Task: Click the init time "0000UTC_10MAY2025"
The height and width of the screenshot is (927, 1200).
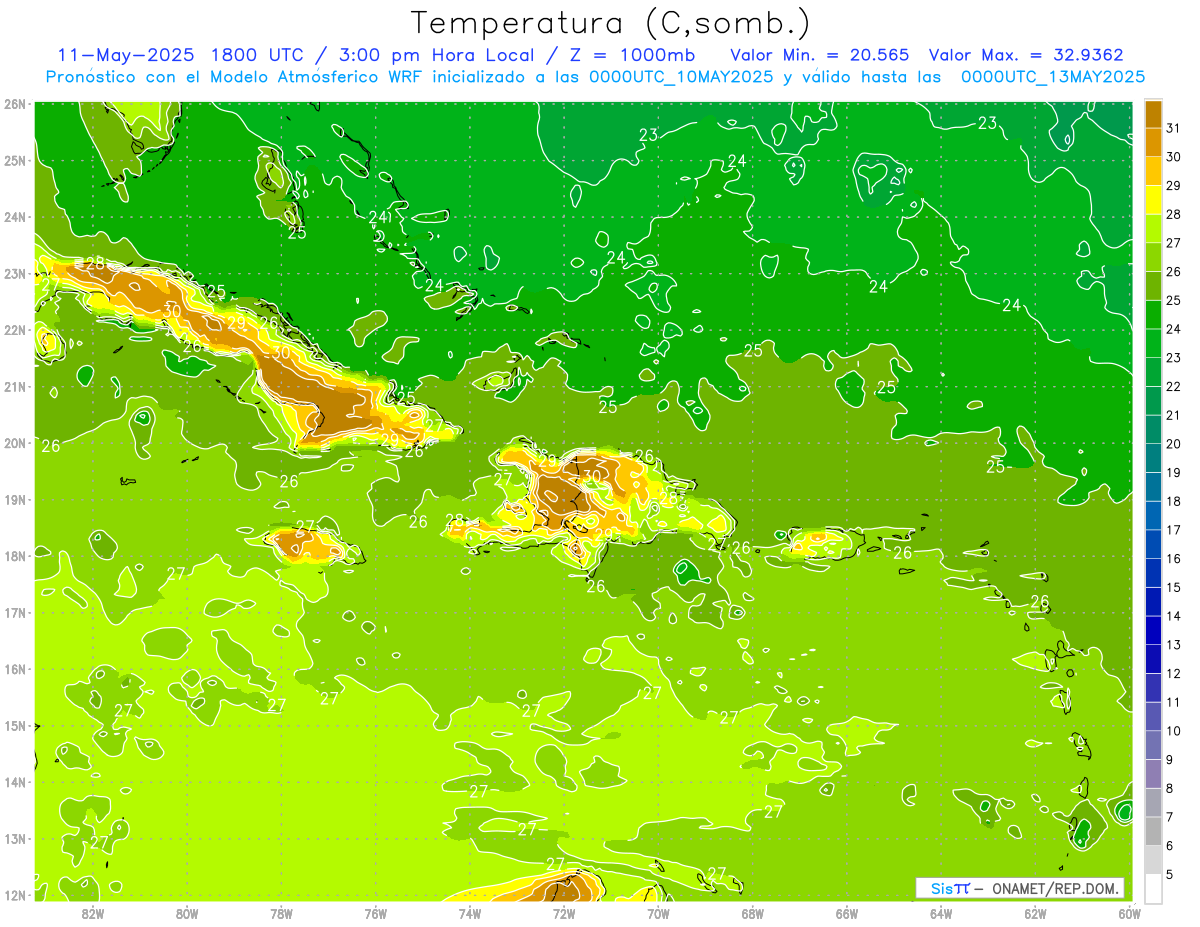Action: pos(682,77)
